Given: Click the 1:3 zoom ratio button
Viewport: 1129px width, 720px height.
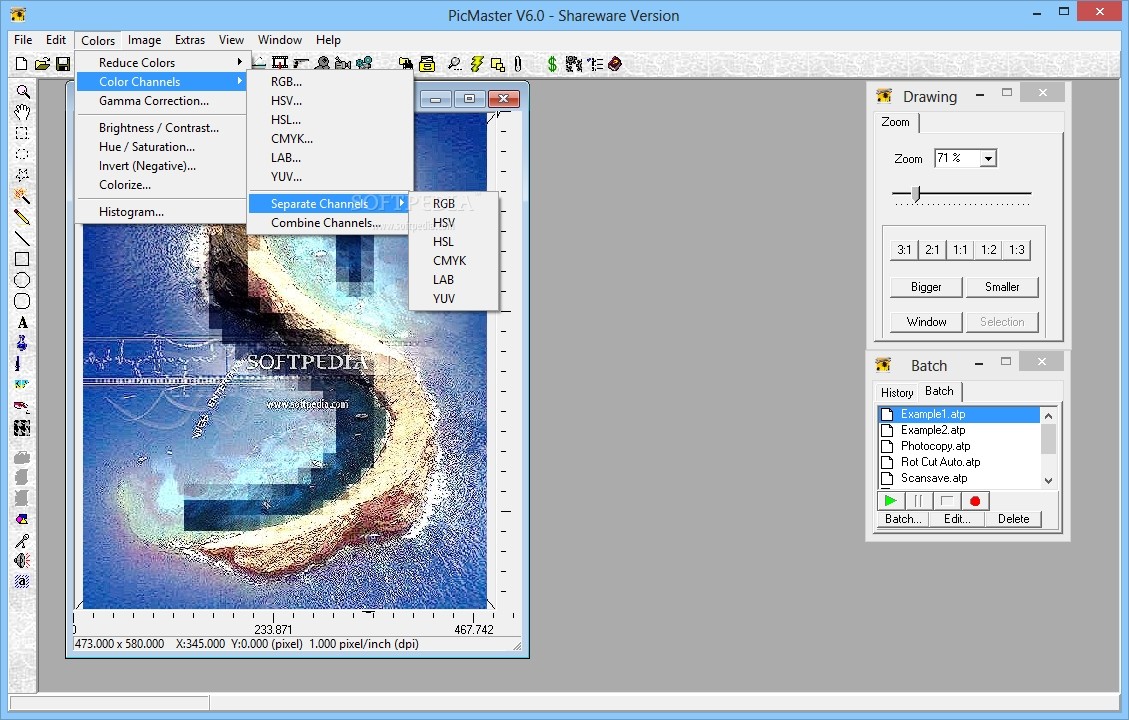Looking at the screenshot, I should coord(1017,250).
